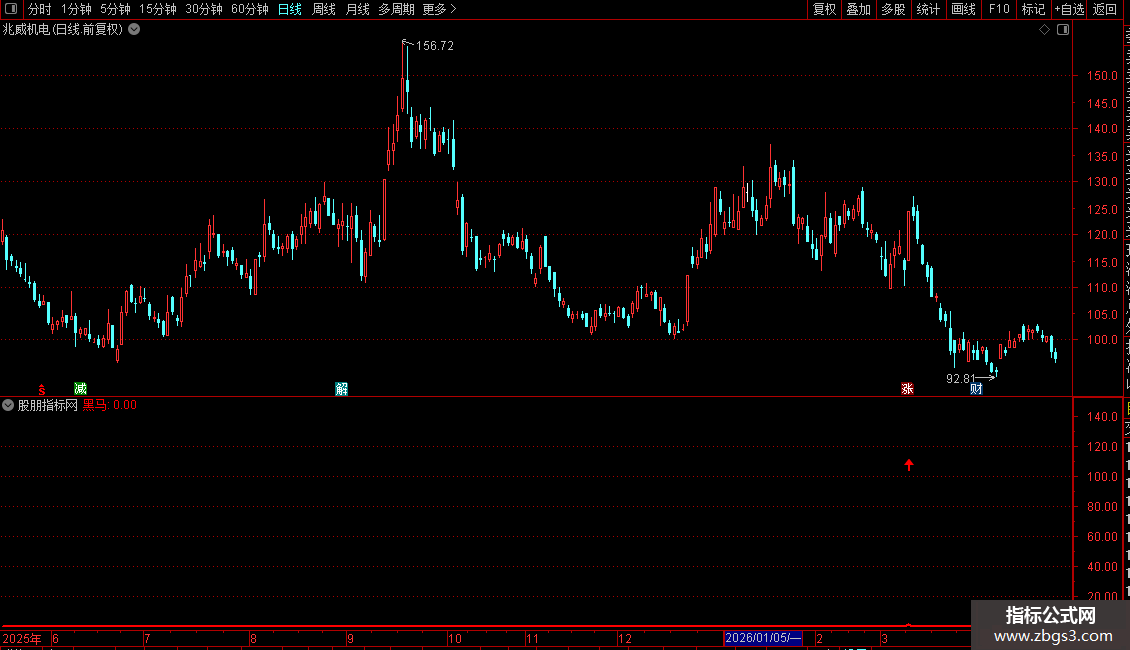This screenshot has width=1130, height=650.
Task: Open the 统计 statistics tool
Action: pyautogui.click(x=928, y=9)
